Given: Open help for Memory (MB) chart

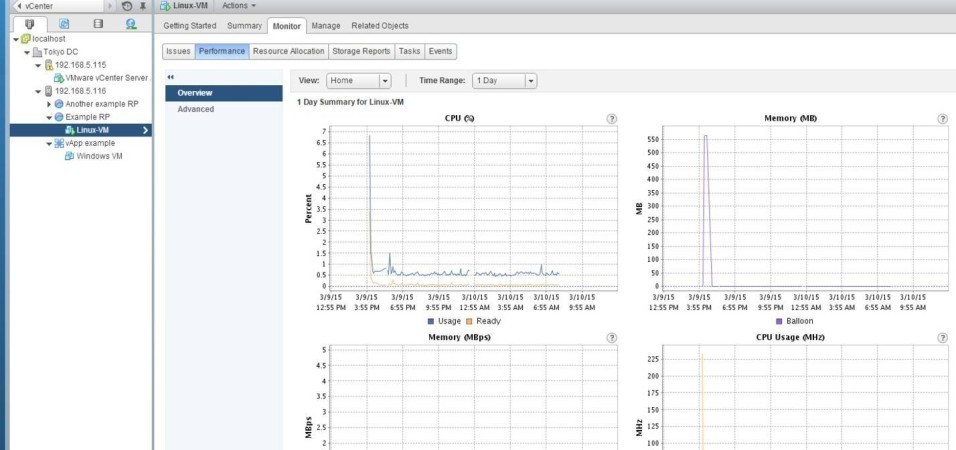Looking at the screenshot, I should [x=943, y=119].
